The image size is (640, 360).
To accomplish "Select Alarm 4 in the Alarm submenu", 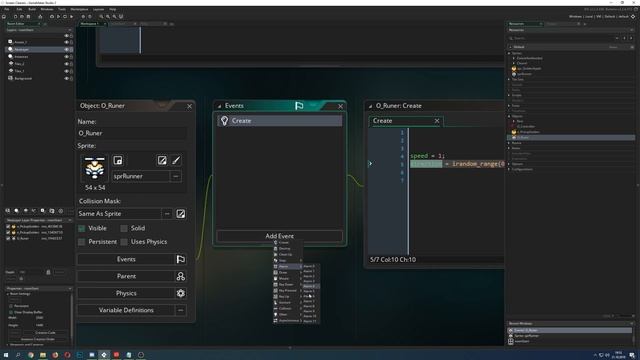I will point(311,287).
